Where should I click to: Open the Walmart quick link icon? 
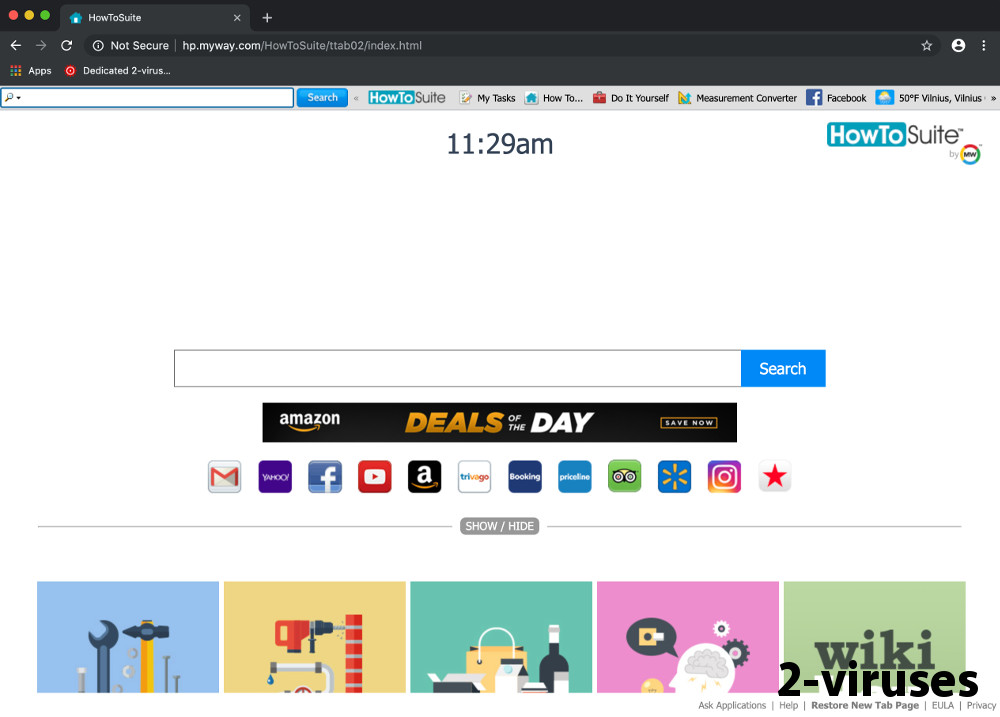coord(674,477)
